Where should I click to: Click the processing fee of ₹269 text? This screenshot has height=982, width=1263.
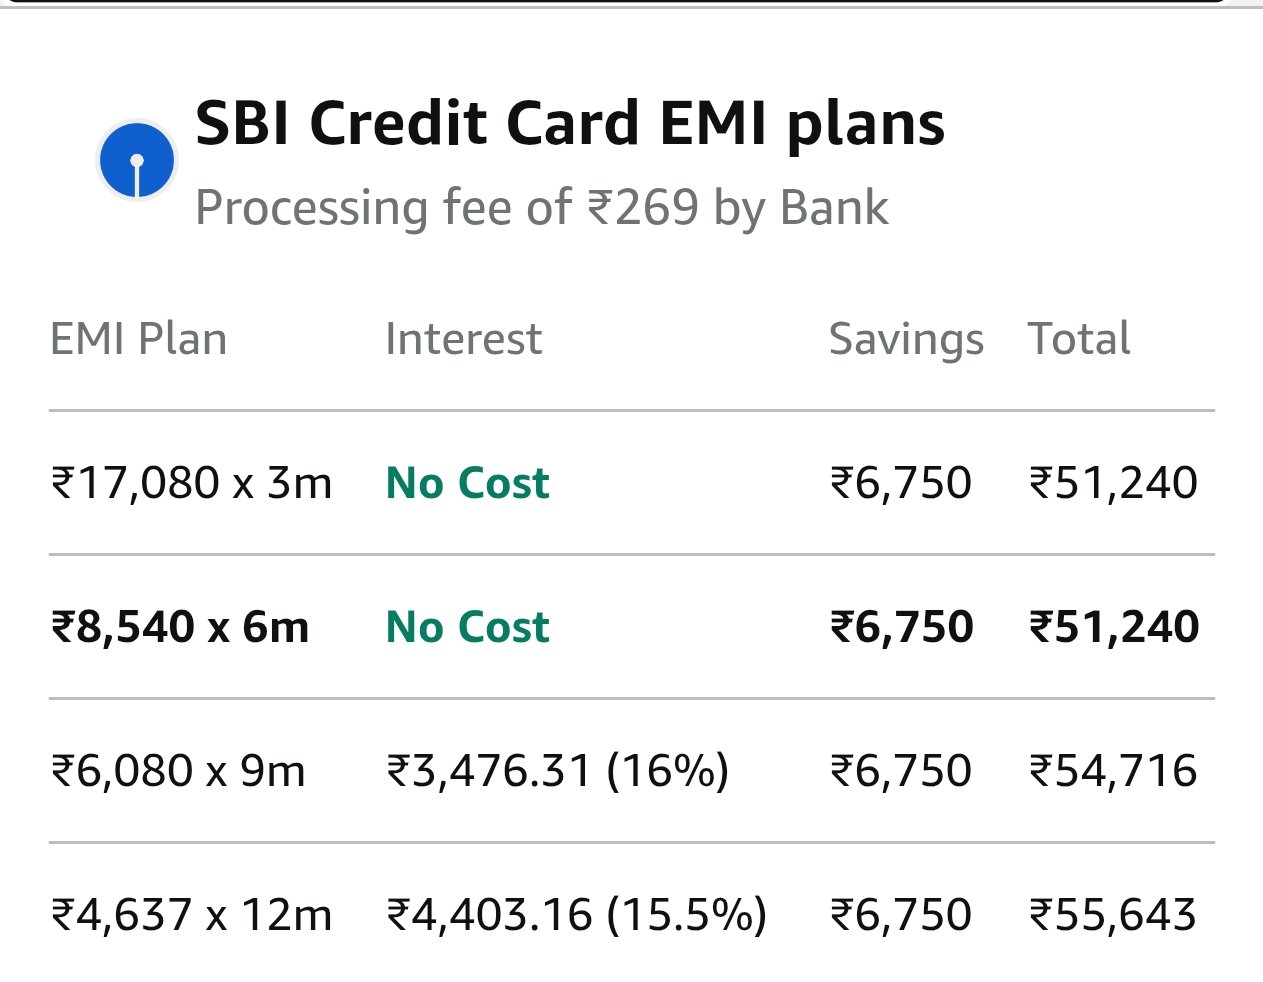point(541,208)
